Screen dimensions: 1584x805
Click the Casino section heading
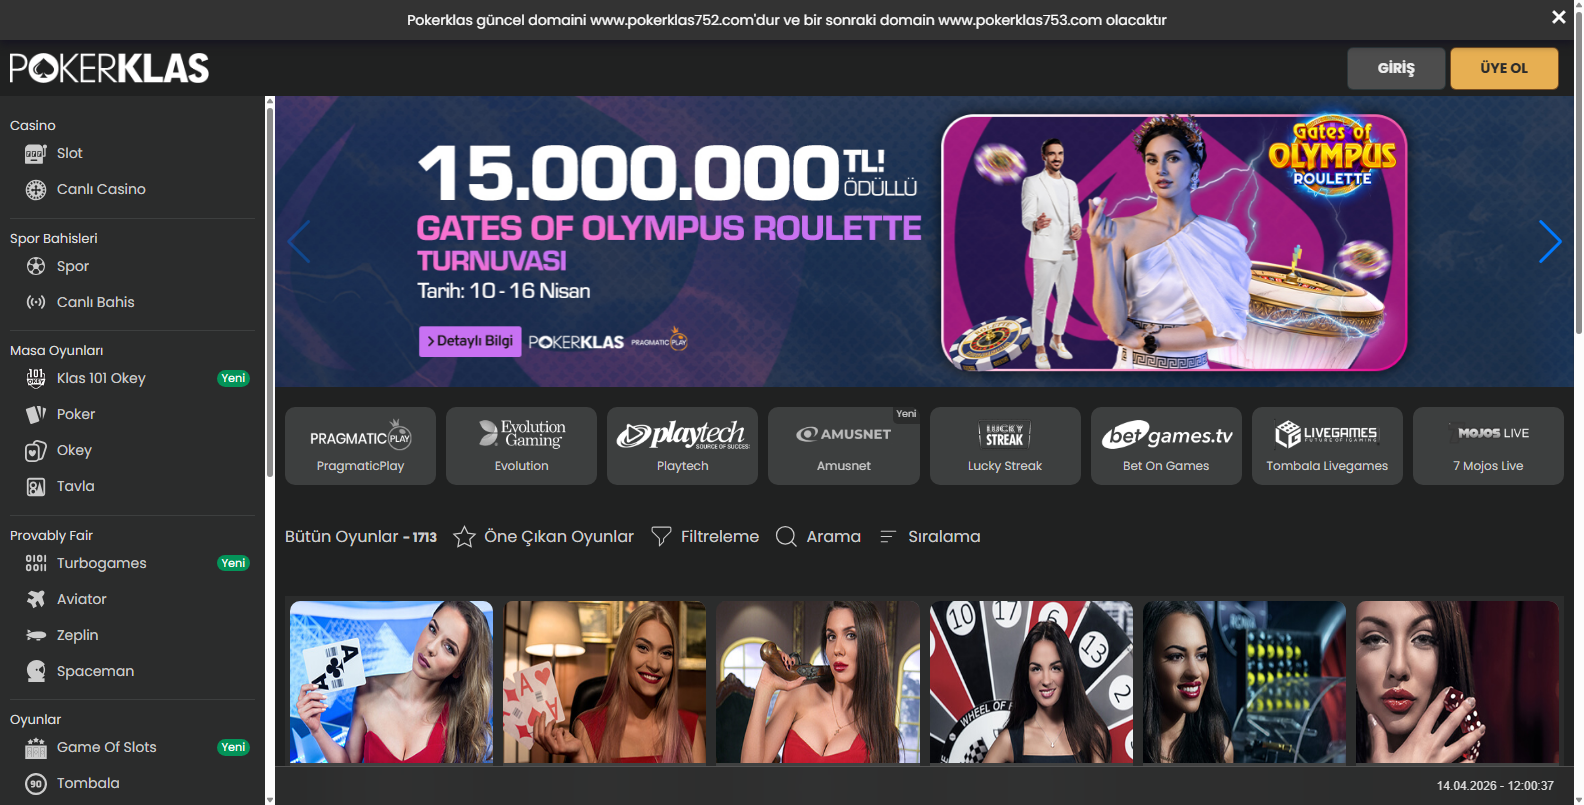33,125
